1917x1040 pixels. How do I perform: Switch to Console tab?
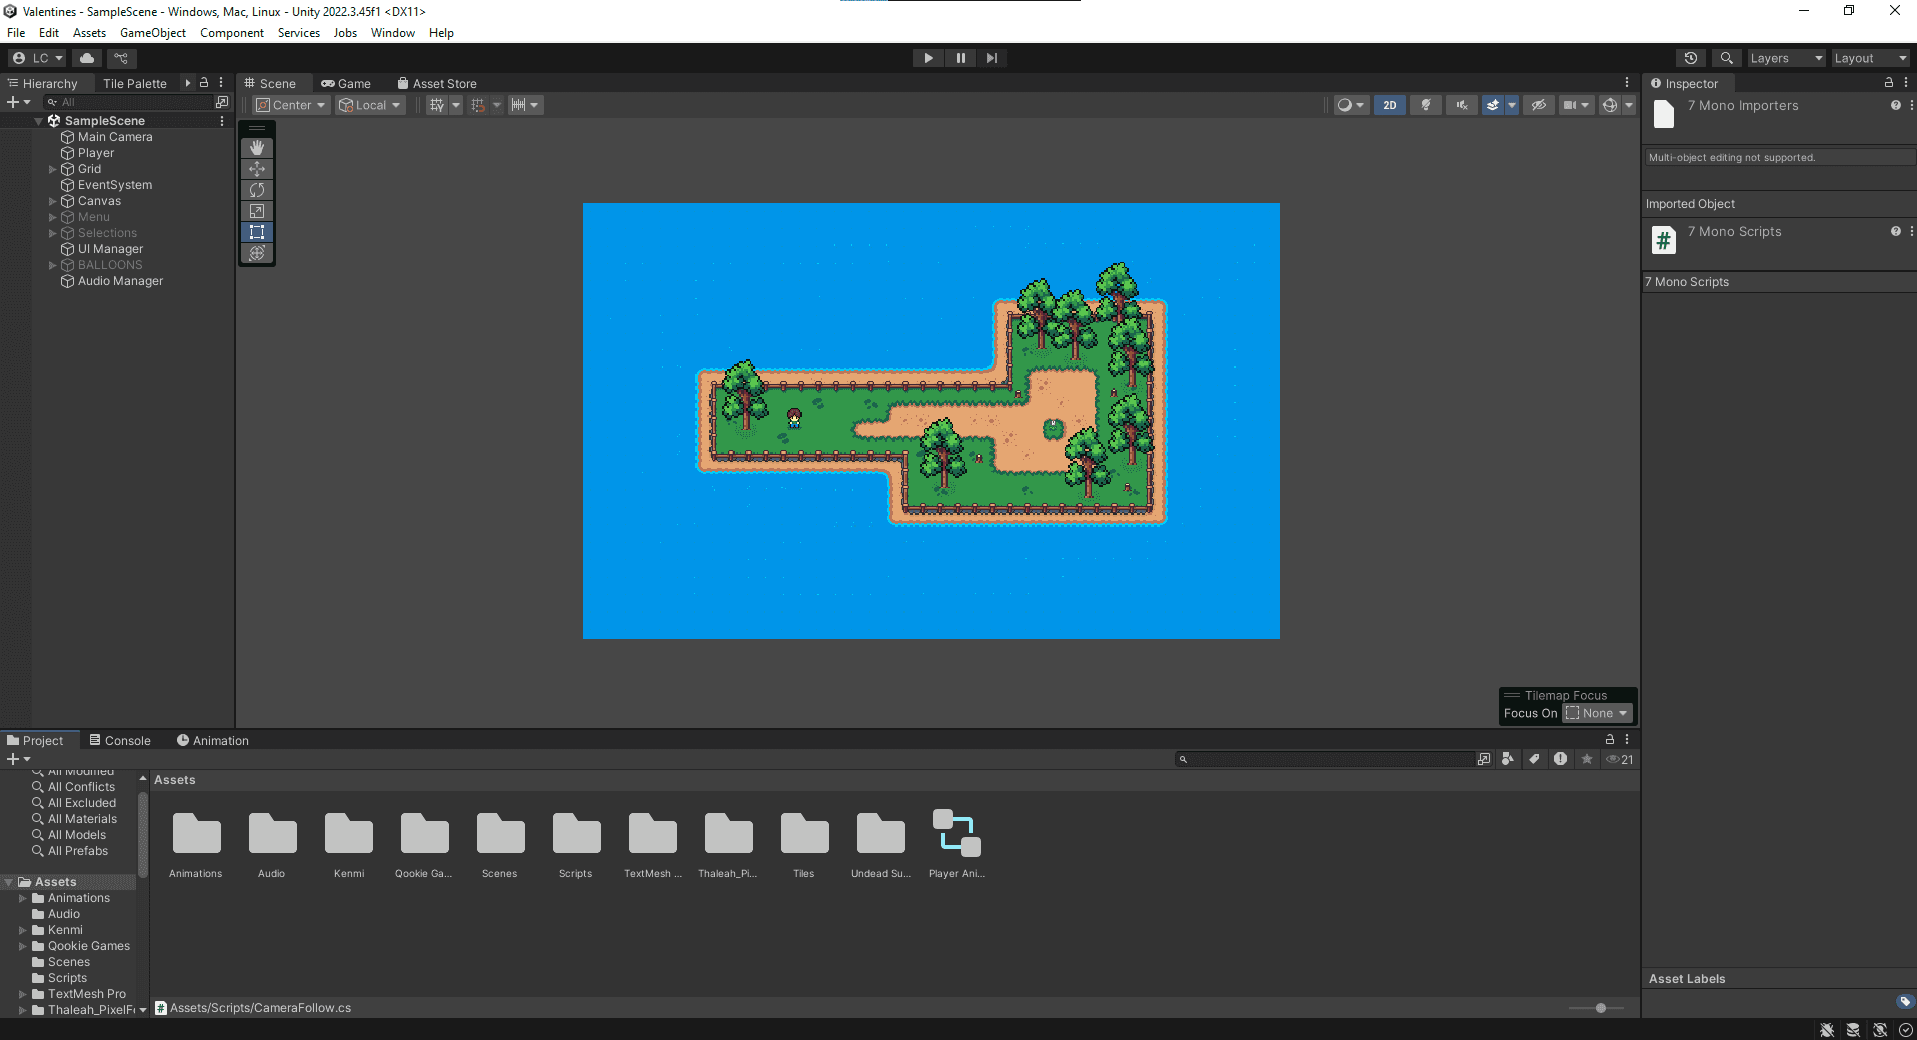coord(120,740)
